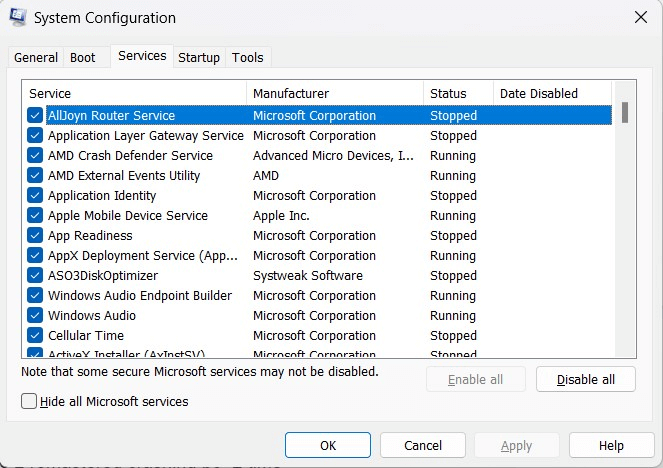Close the System Configuration window
Viewport: 663px width, 468px height.
pos(640,17)
